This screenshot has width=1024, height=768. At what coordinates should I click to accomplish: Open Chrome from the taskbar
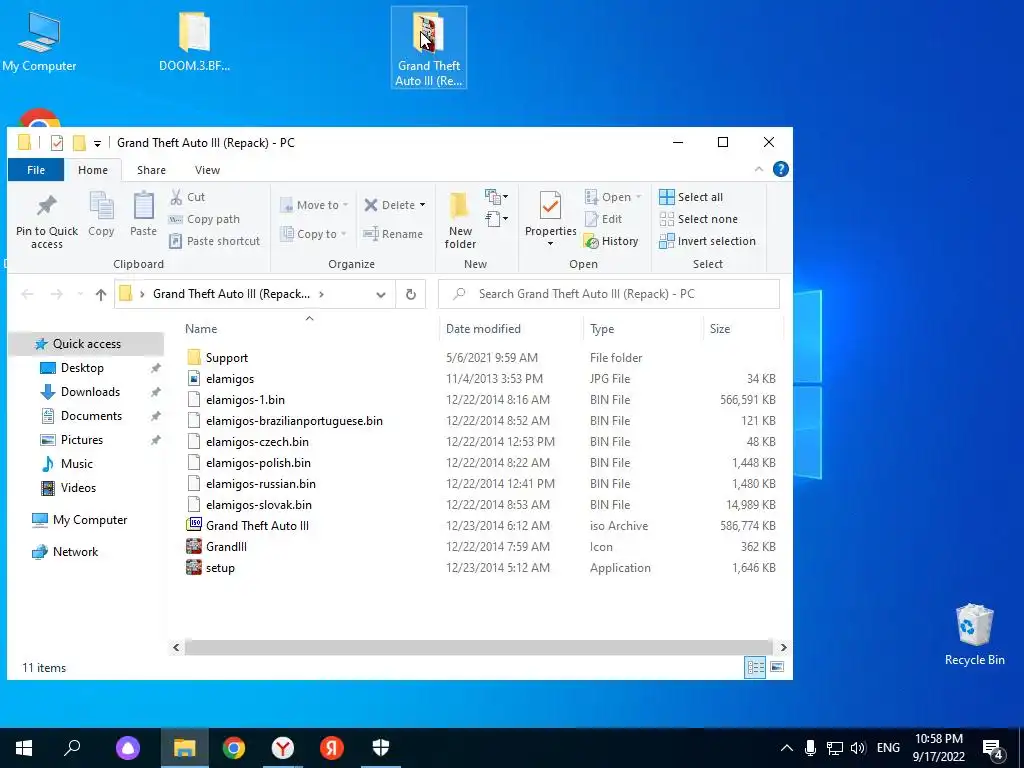coord(234,748)
